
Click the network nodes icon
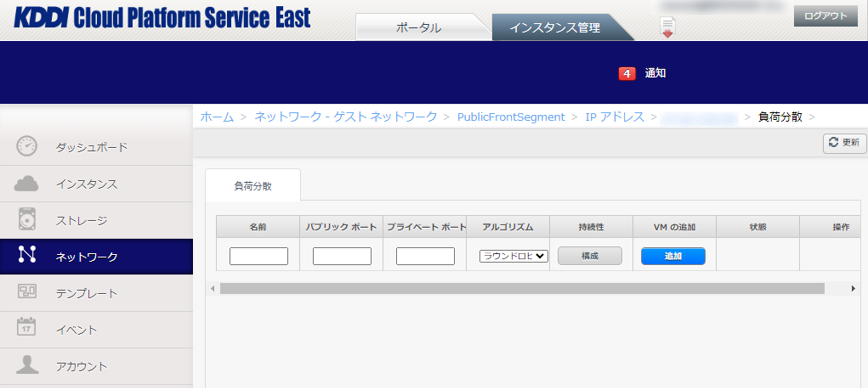click(27, 254)
